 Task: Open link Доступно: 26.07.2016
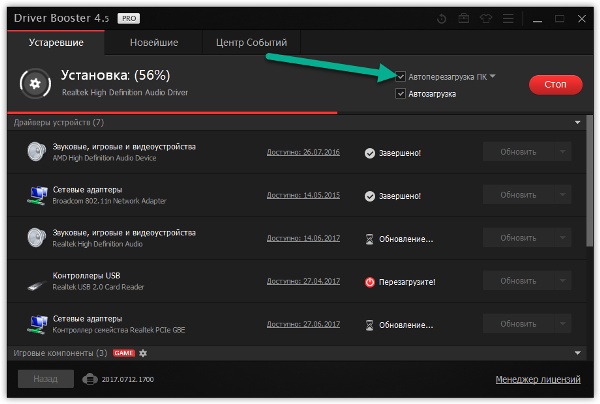(303, 152)
